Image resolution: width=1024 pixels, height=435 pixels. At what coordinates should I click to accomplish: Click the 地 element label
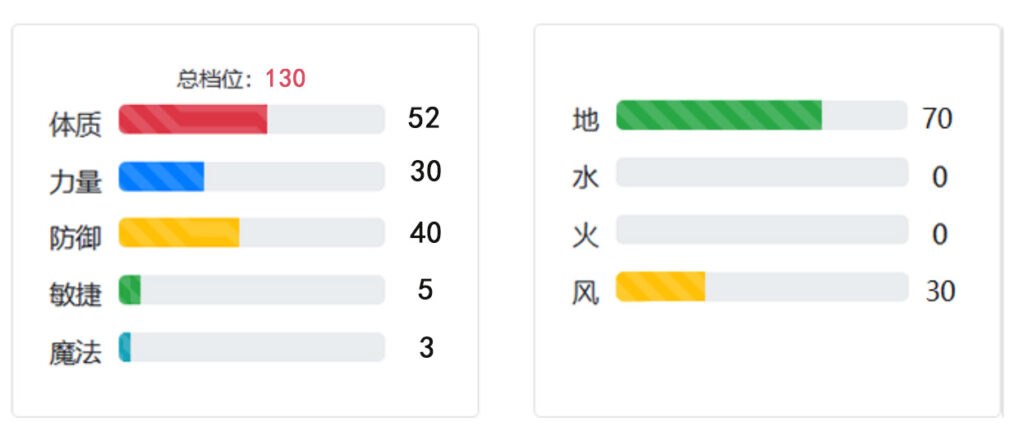pyautogui.click(x=585, y=121)
